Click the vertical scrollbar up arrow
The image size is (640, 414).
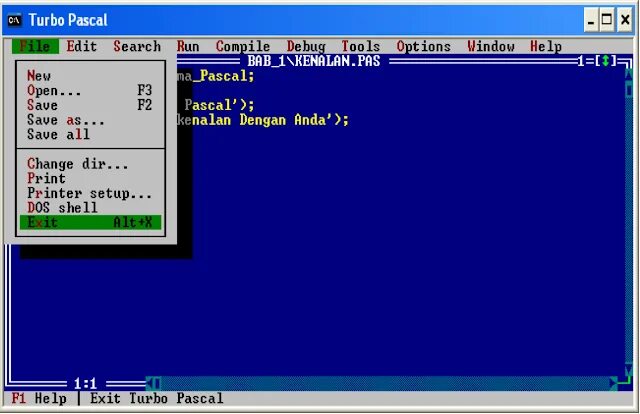tap(629, 76)
